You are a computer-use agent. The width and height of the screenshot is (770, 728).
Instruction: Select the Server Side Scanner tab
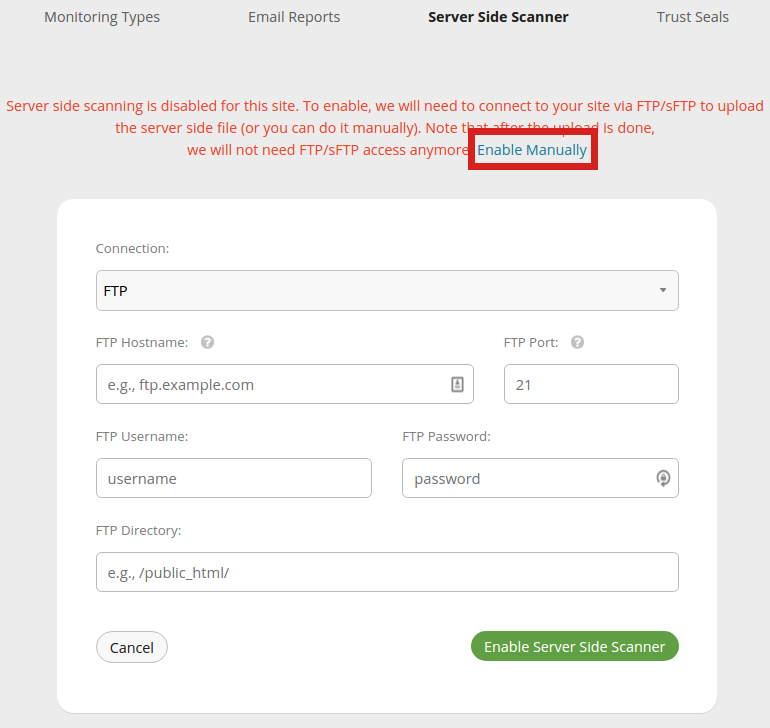498,17
